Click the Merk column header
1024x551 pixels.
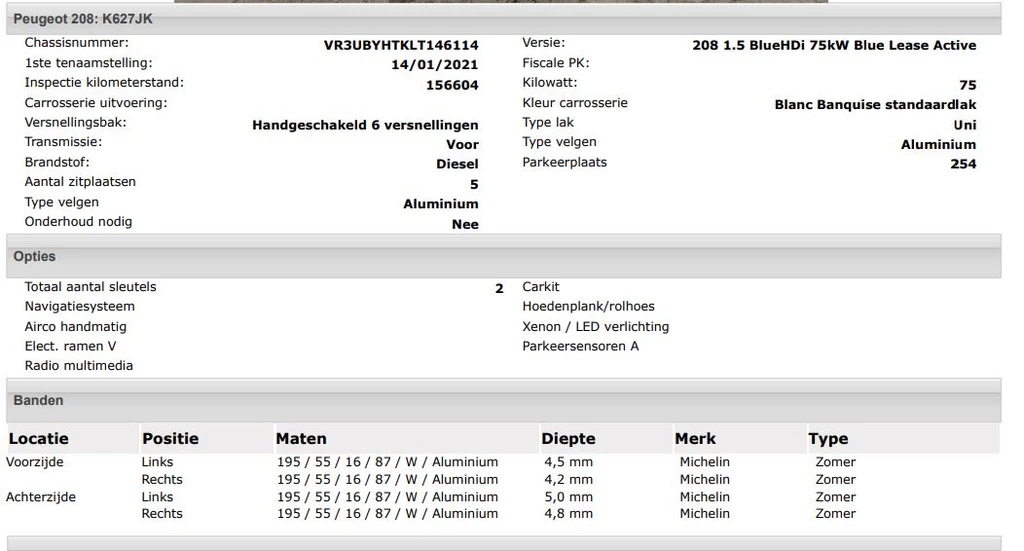click(695, 438)
